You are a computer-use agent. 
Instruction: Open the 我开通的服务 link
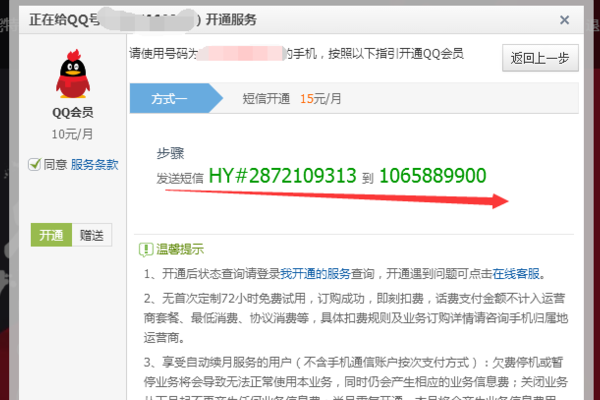(x=316, y=273)
